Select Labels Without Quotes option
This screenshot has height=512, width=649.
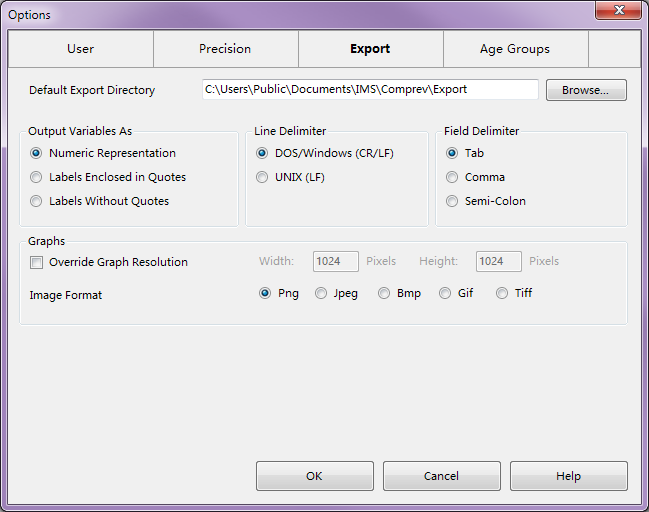[37, 201]
